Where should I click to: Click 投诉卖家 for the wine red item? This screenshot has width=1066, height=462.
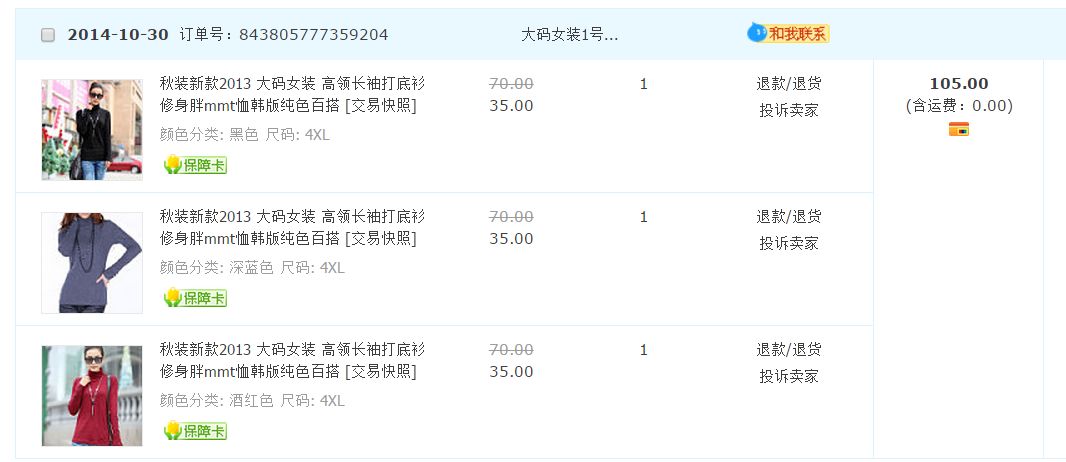[x=788, y=376]
